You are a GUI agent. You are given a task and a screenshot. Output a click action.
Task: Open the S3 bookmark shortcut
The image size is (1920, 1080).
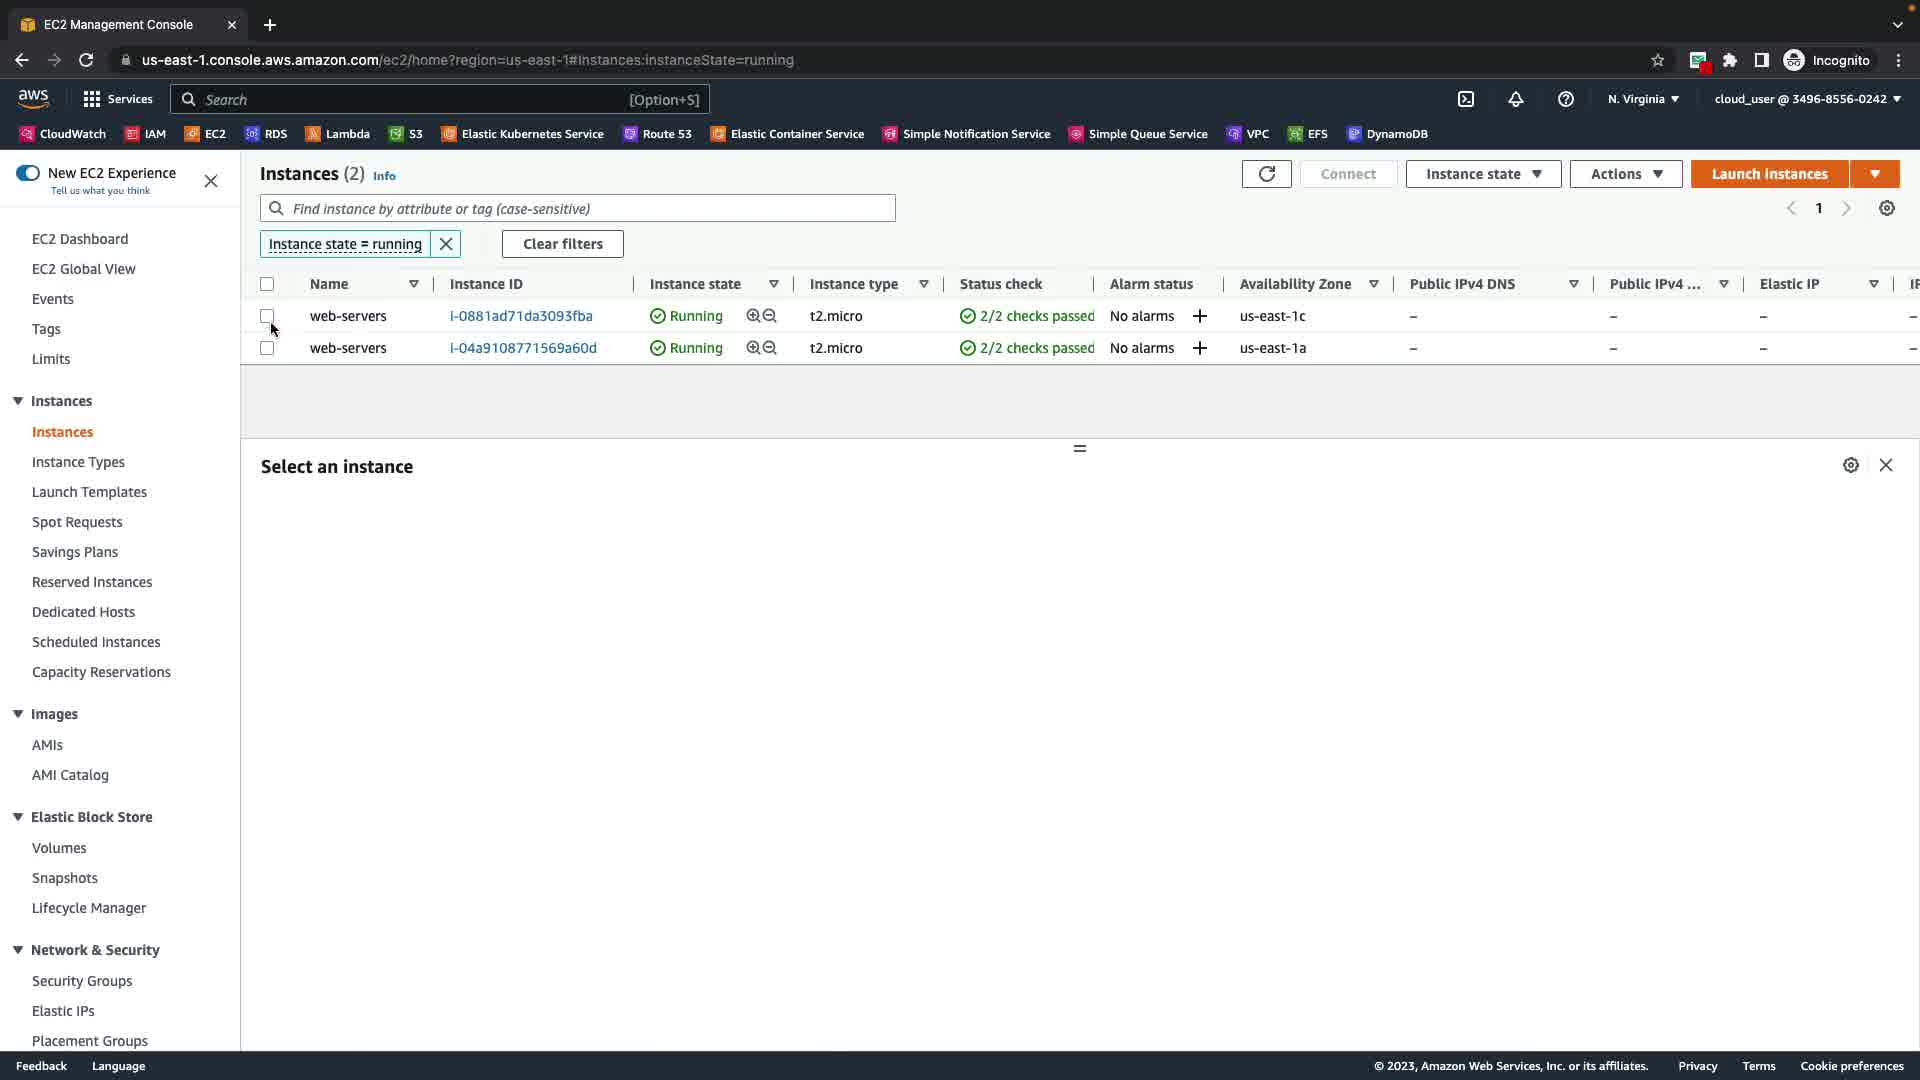[x=407, y=134]
